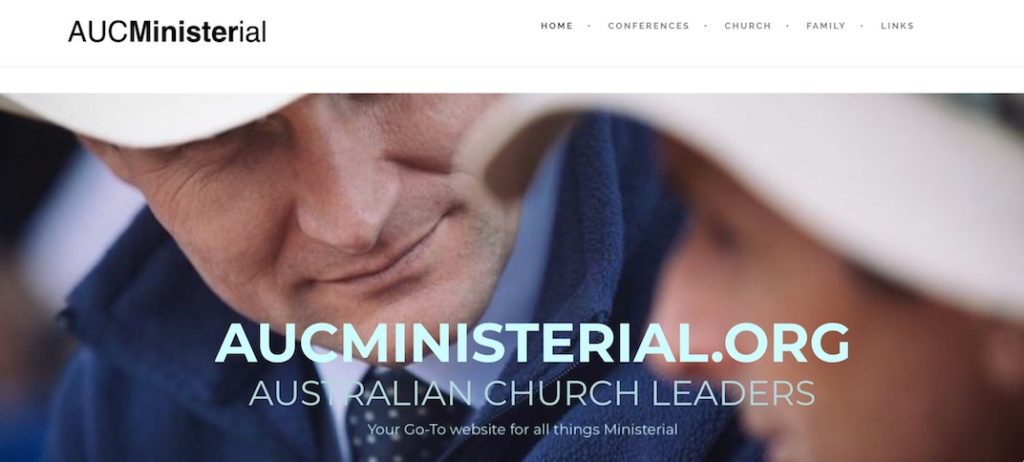1024x462 pixels.
Task: Open the LINKS menu item
Action: click(x=897, y=26)
